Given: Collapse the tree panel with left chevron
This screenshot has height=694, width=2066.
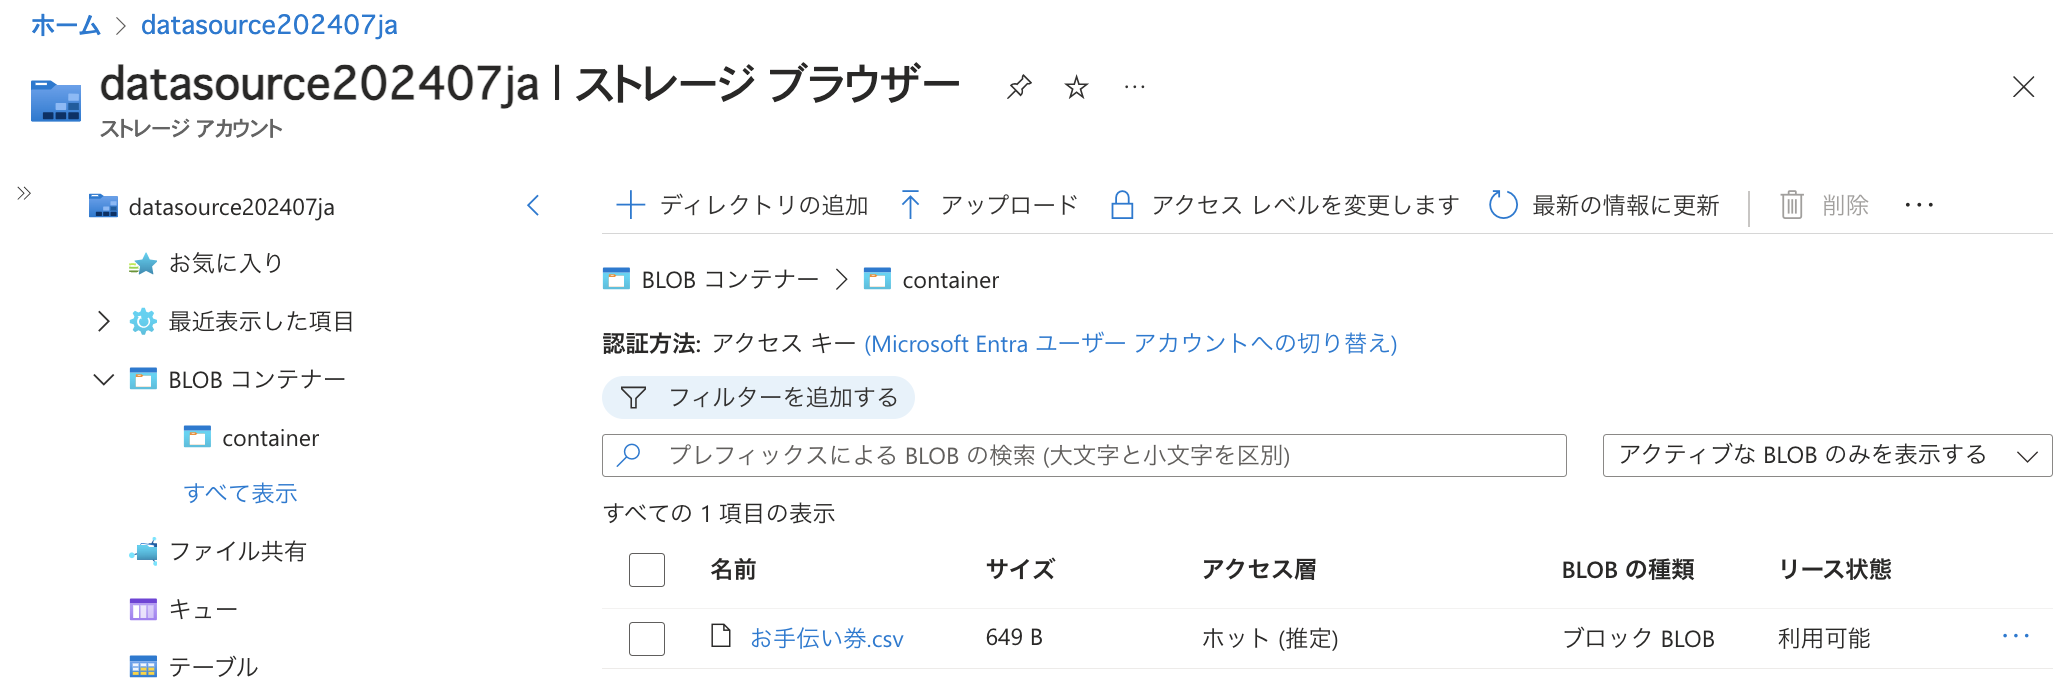Looking at the screenshot, I should click(533, 206).
